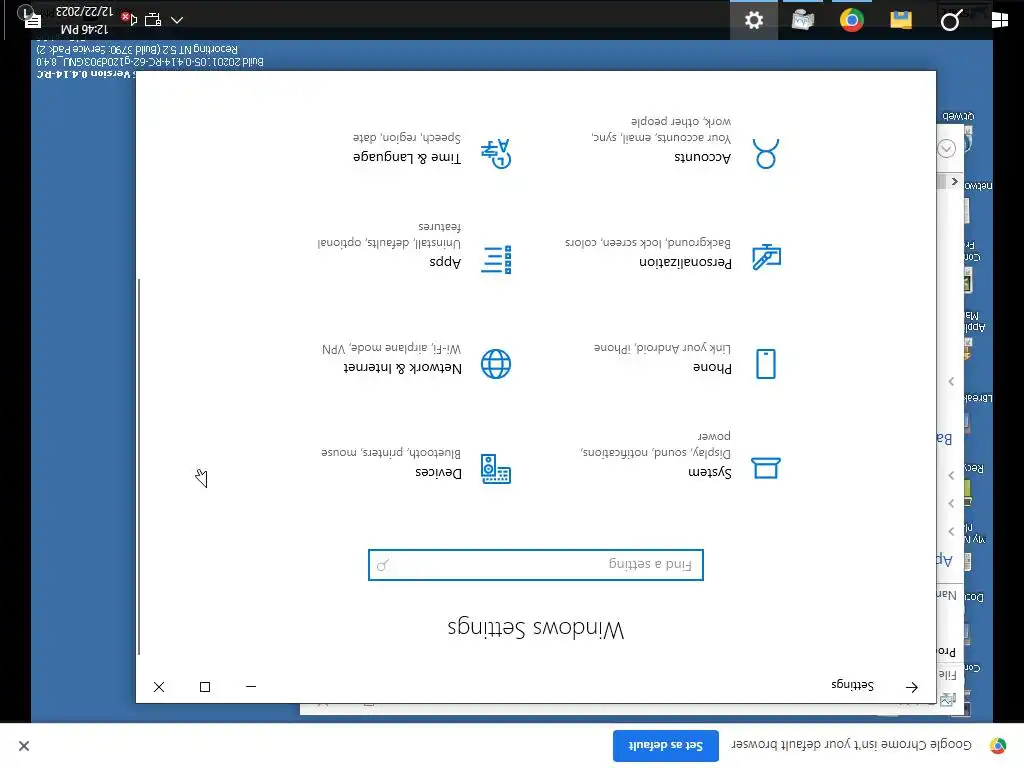This screenshot has height=768, width=1024.
Task: Click 'Link your Android, iPhone' description text
Action: click(662, 347)
